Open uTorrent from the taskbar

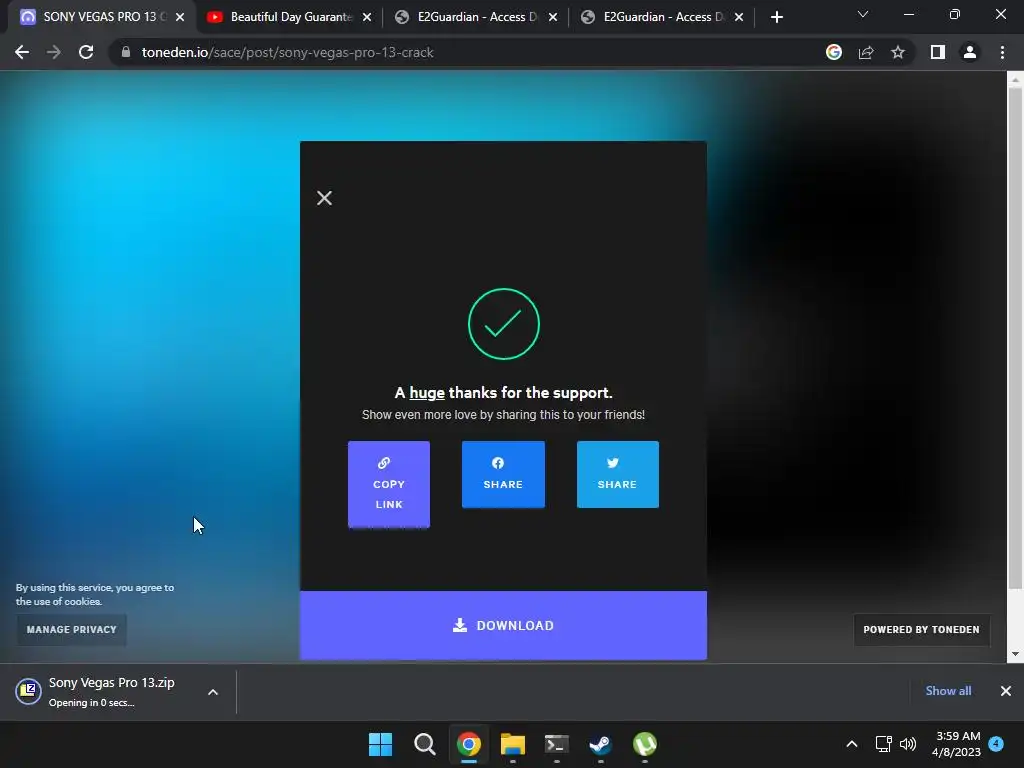645,744
